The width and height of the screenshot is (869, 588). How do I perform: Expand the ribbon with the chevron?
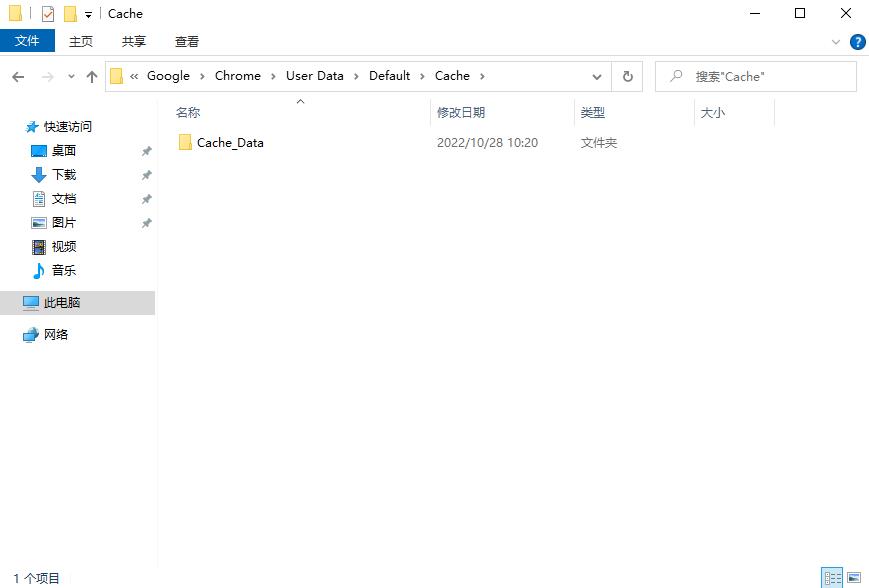(x=836, y=42)
